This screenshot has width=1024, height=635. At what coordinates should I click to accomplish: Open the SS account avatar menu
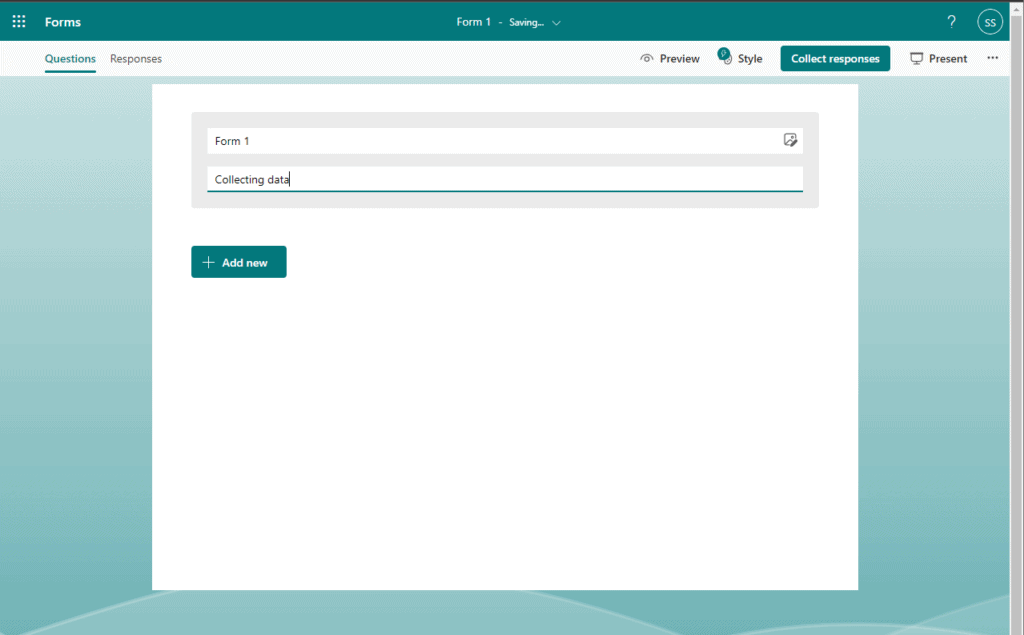point(989,22)
